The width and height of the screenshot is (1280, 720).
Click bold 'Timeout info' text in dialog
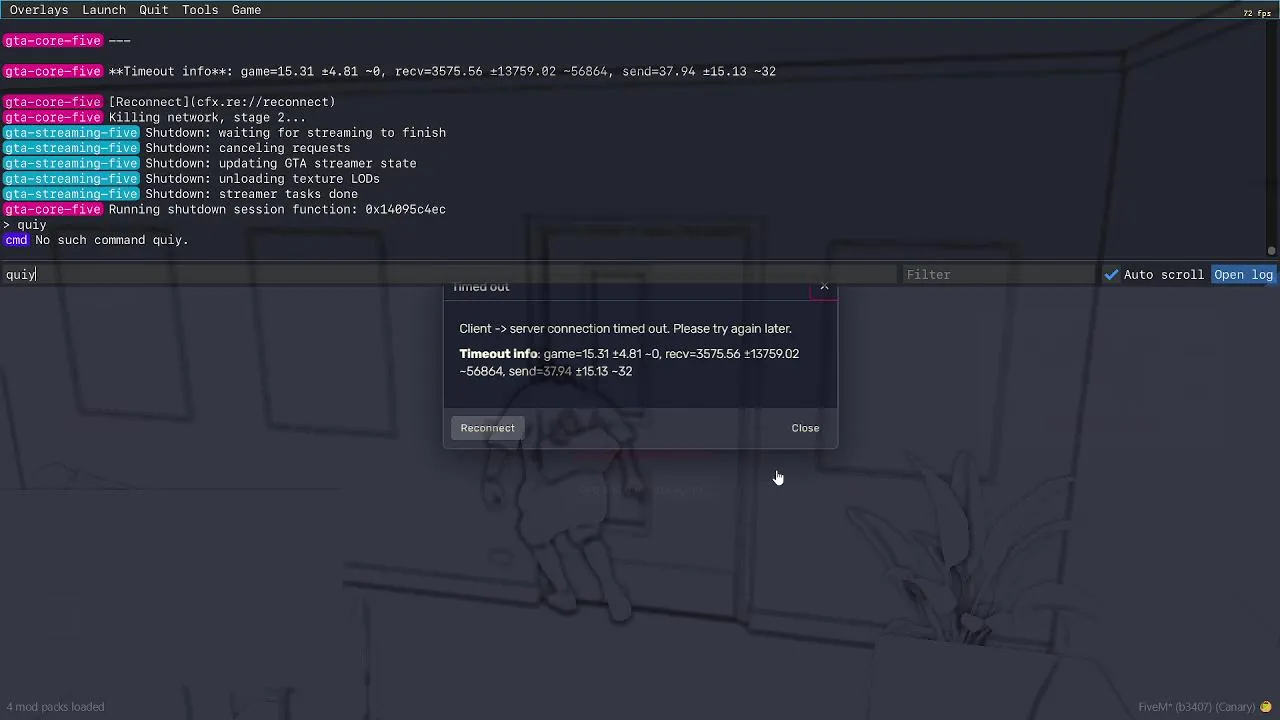pyautogui.click(x=498, y=354)
